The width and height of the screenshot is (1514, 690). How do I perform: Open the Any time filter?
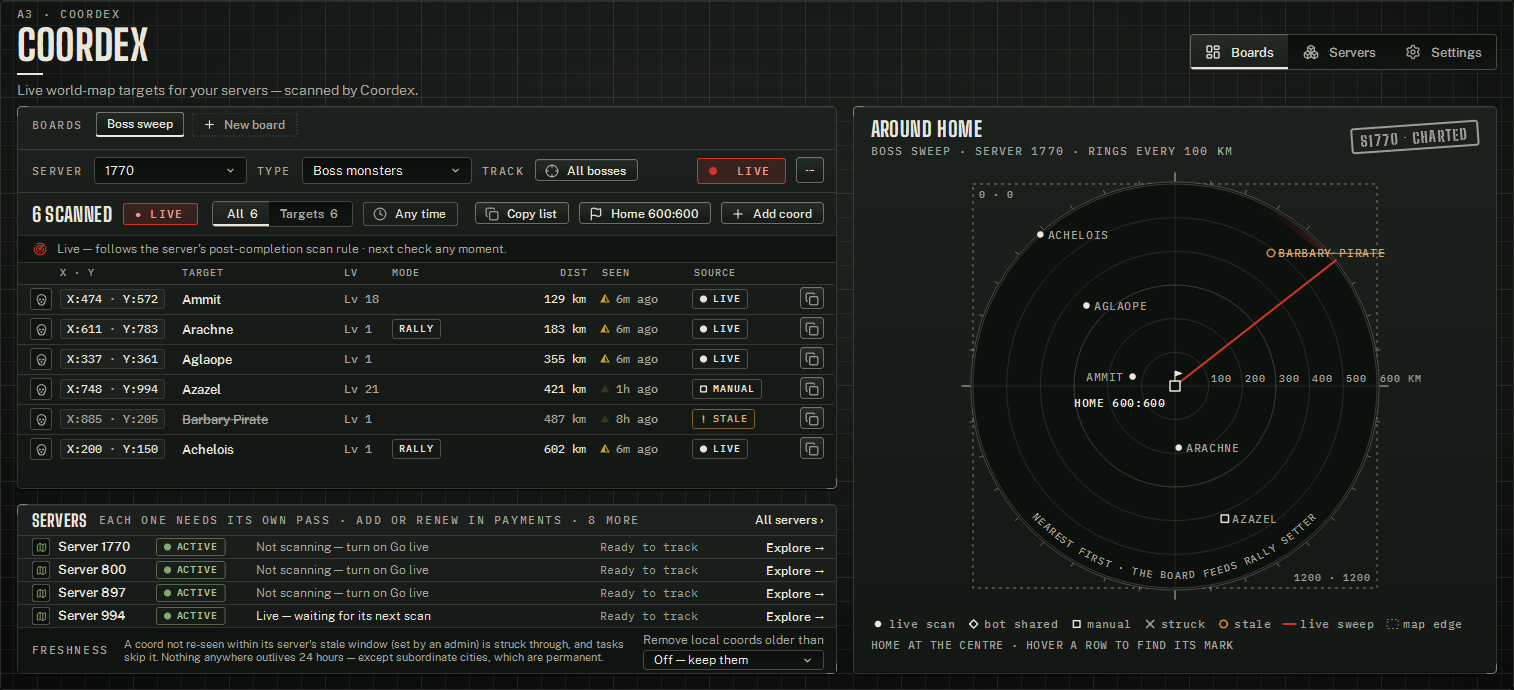click(x=410, y=214)
